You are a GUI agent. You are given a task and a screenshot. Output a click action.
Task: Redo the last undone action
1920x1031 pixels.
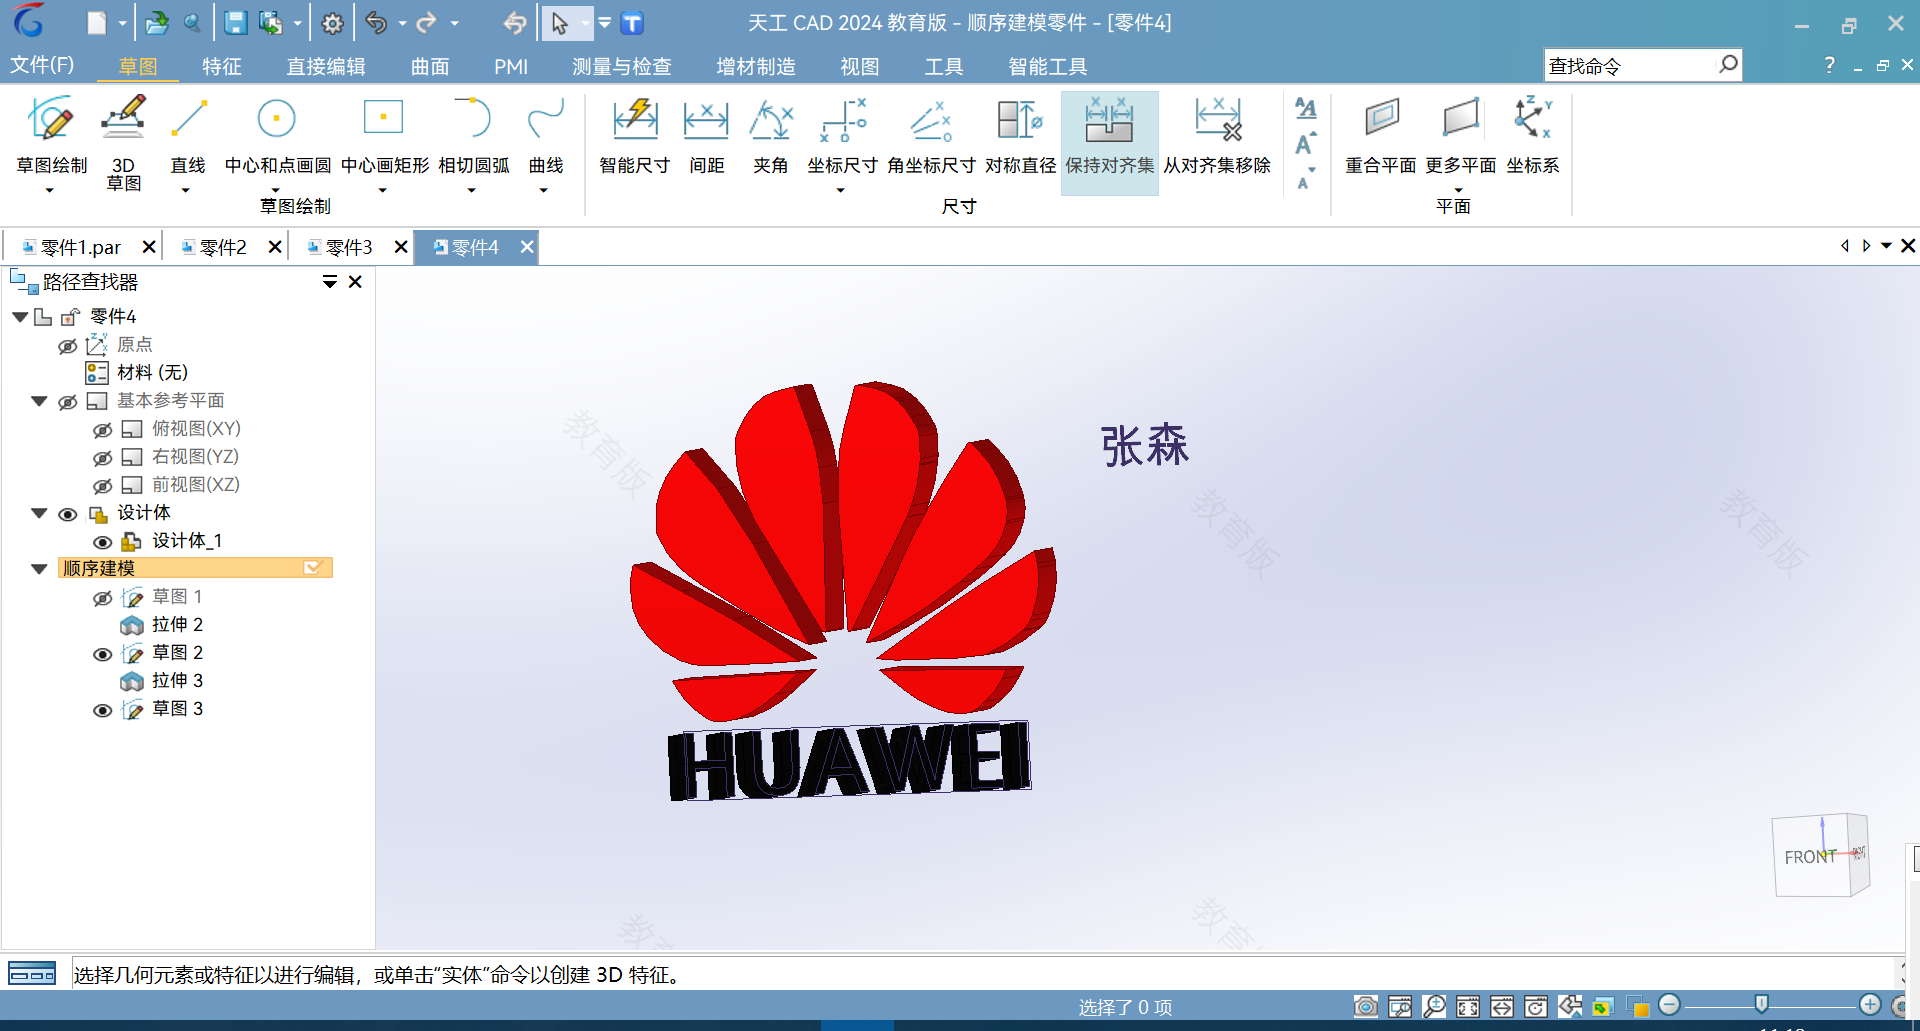pyautogui.click(x=427, y=23)
